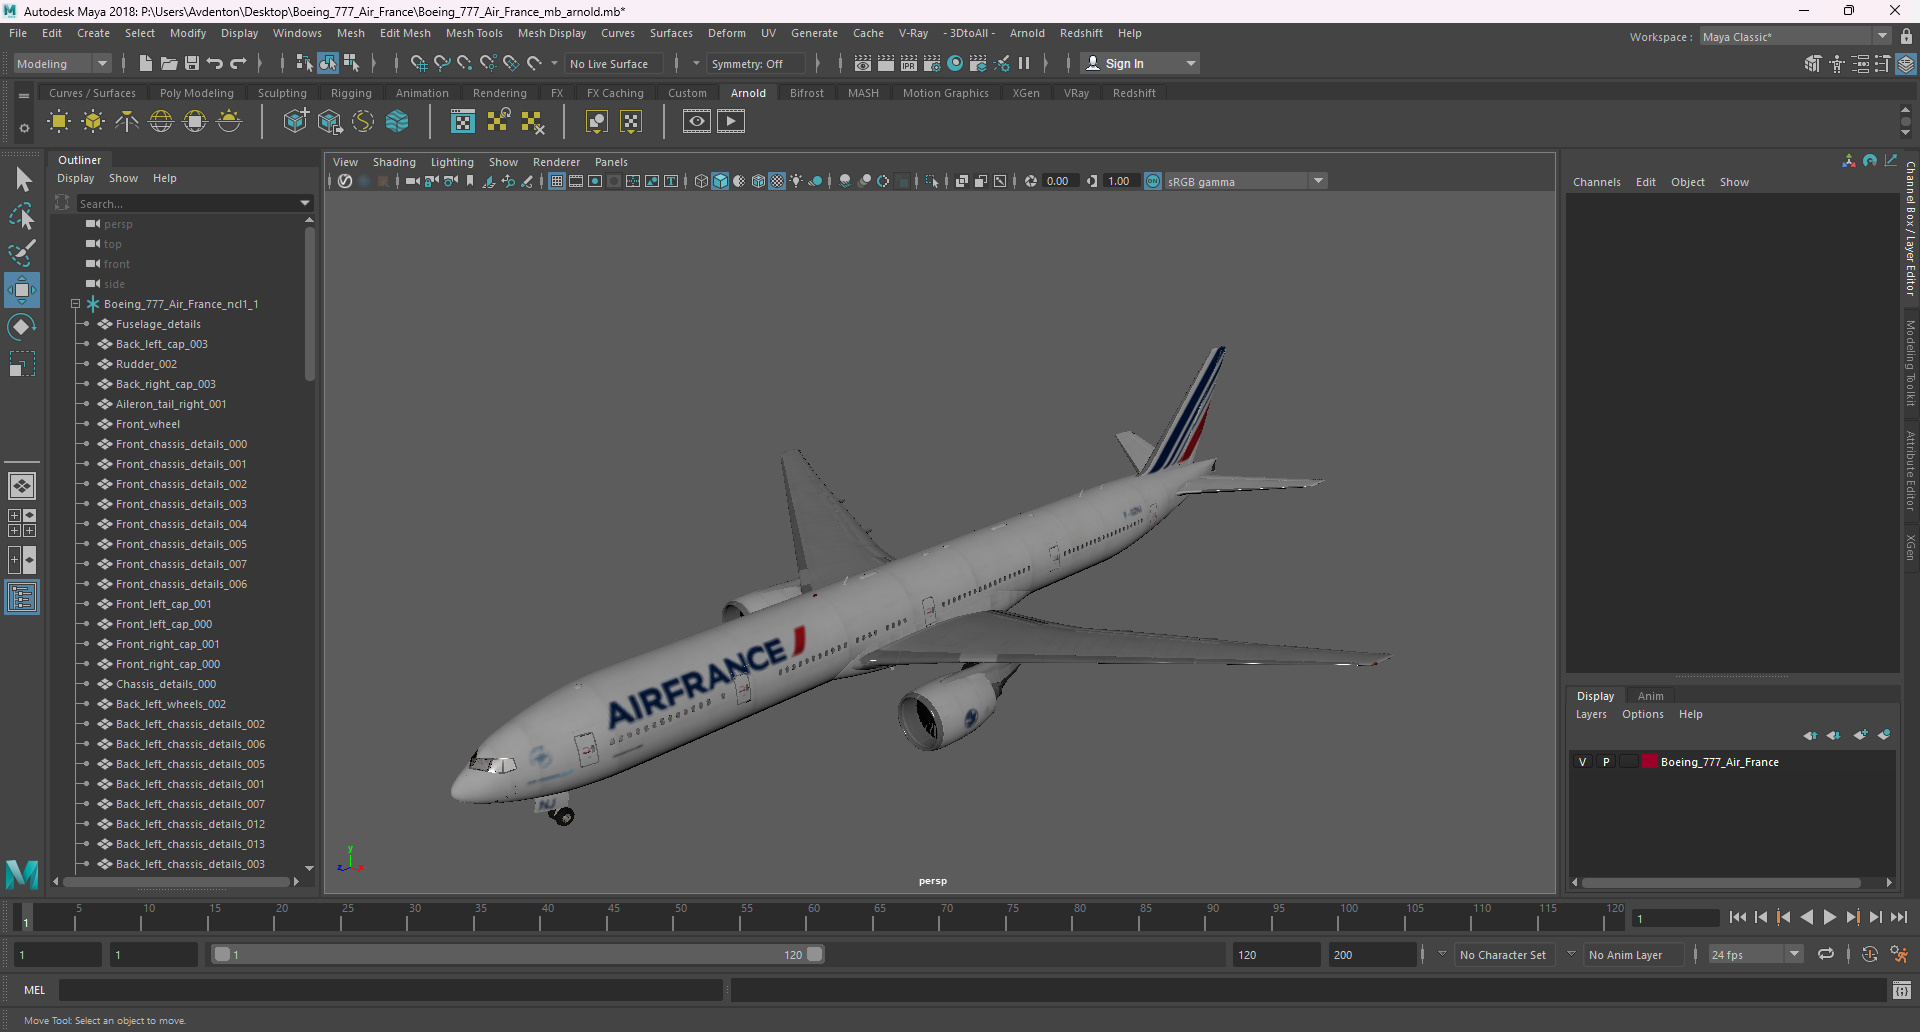The image size is (1920, 1032).
Task: Open sRGB gamma view transform dropdown
Action: pos(1318,181)
